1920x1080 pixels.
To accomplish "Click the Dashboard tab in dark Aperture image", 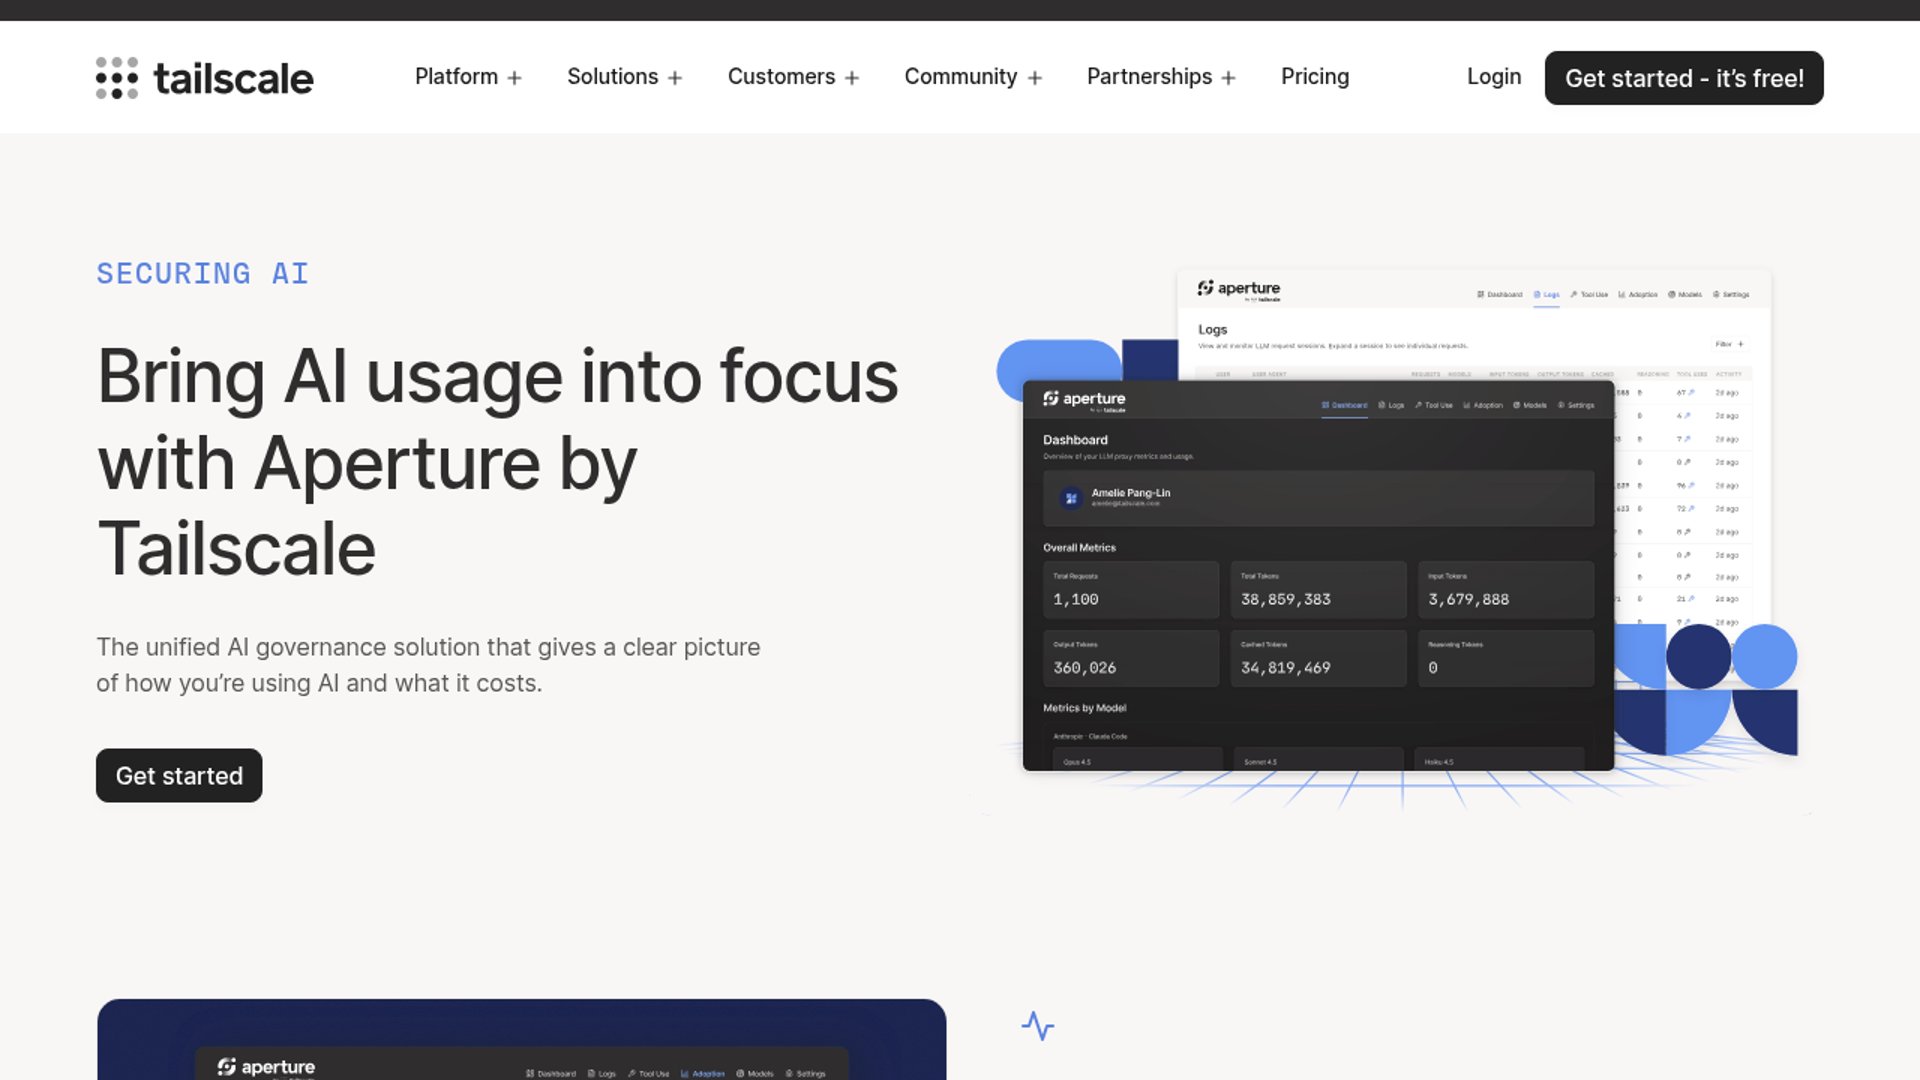I will (1344, 405).
